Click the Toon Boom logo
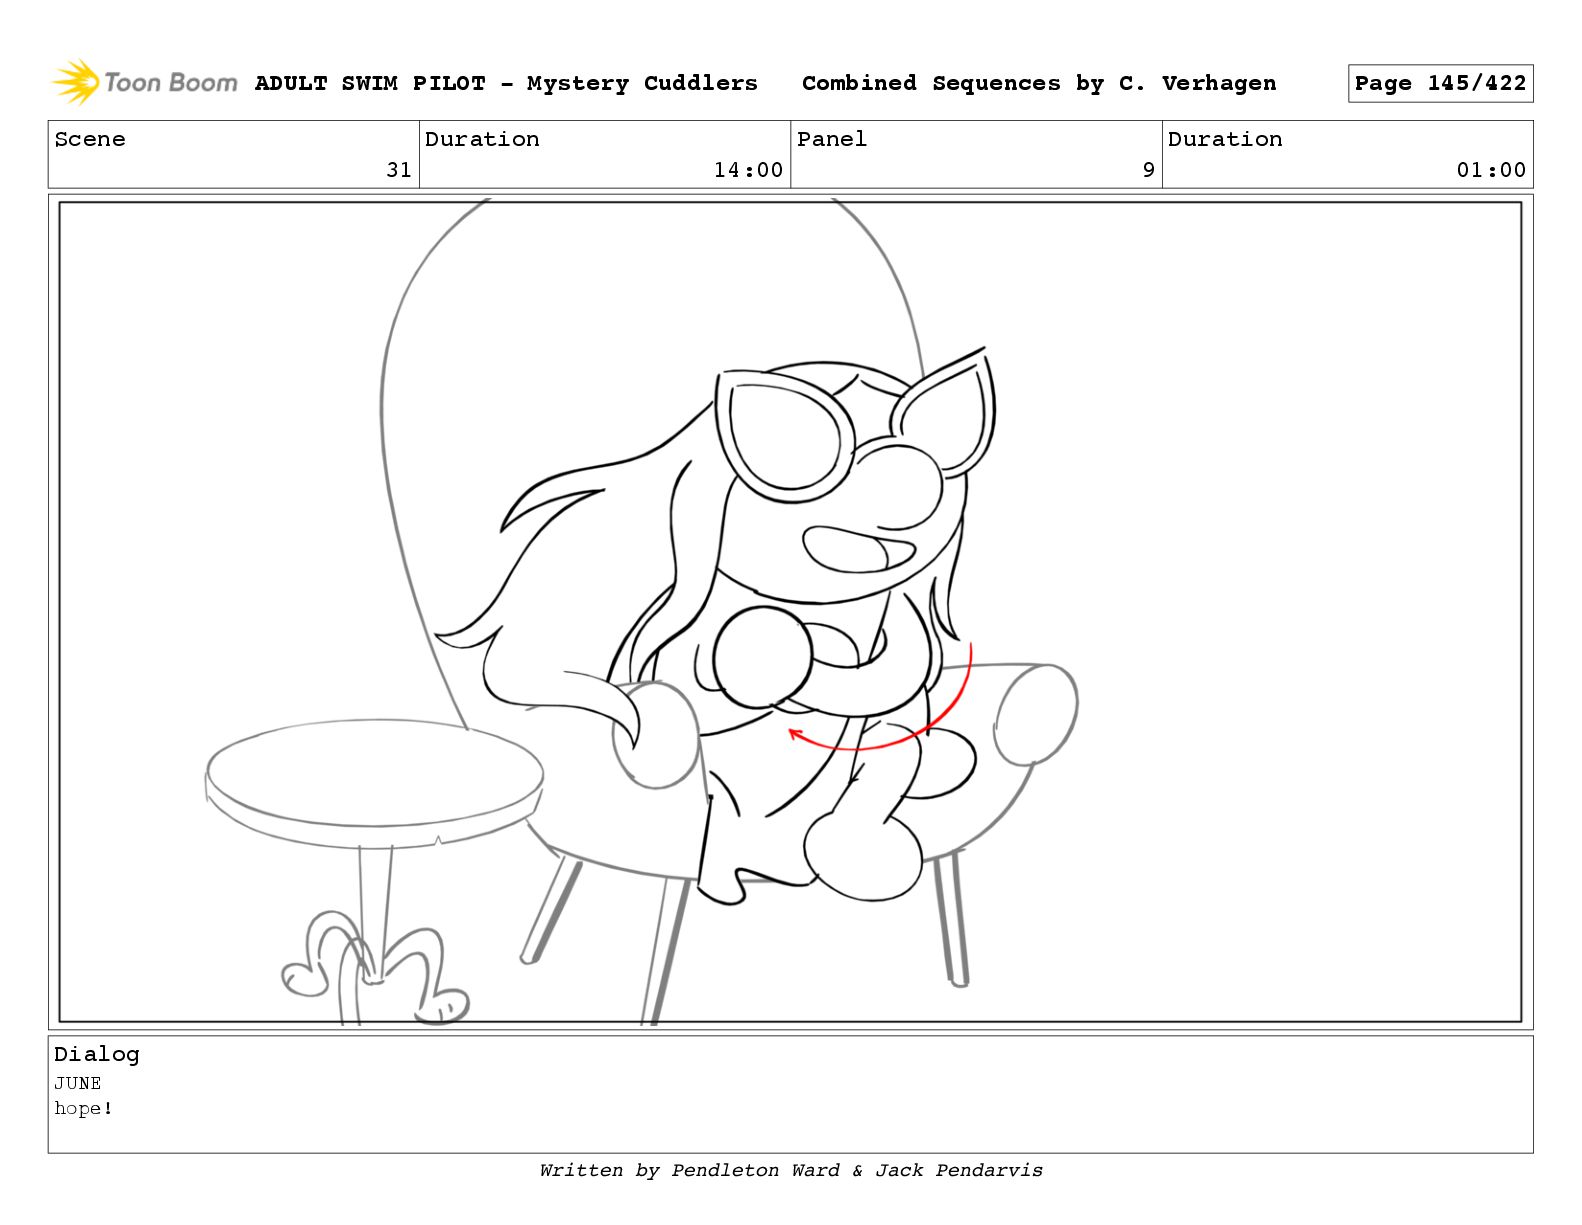The width and height of the screenshot is (1582, 1225). (x=145, y=82)
